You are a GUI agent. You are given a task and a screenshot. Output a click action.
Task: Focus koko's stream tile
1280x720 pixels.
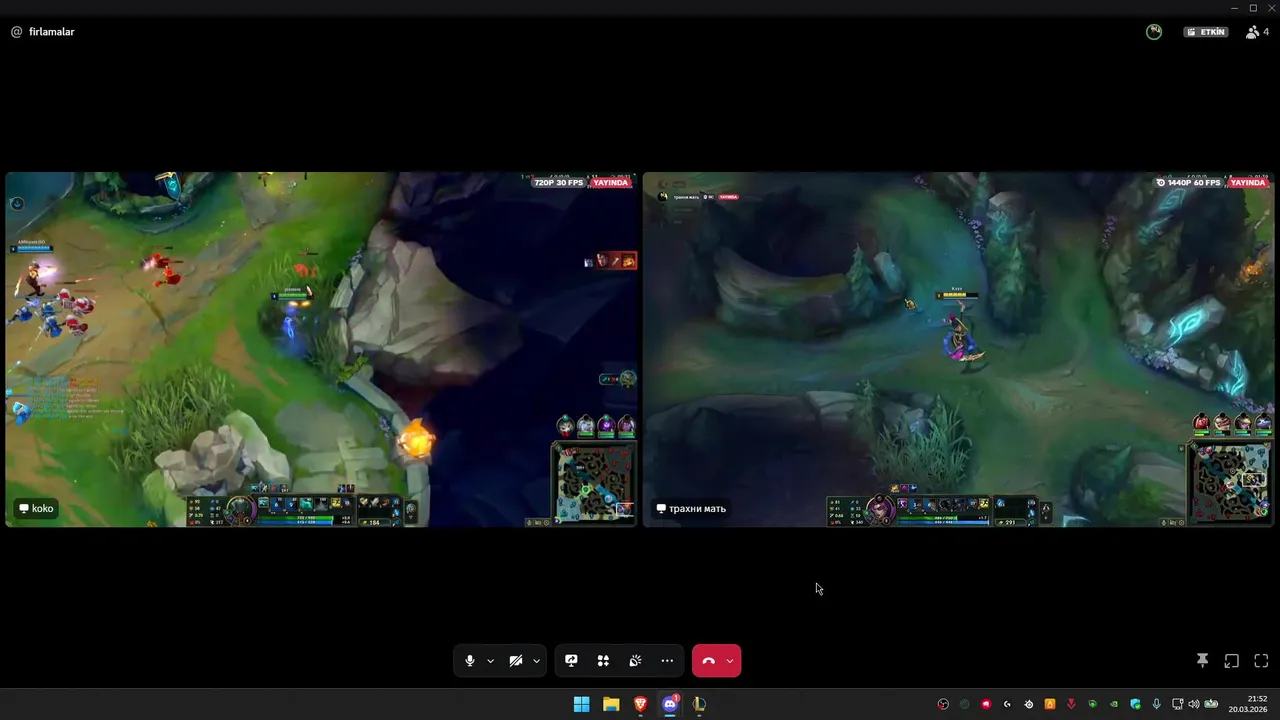click(x=322, y=349)
